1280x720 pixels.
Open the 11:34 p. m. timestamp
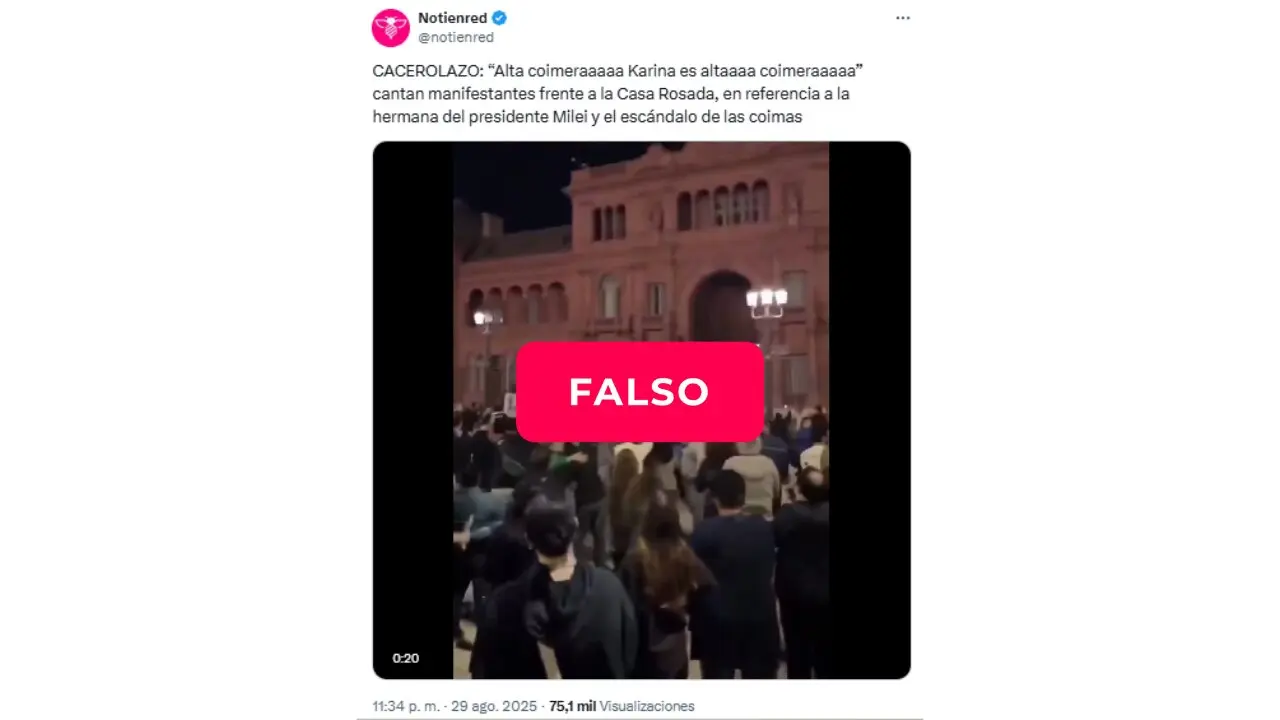[406, 706]
